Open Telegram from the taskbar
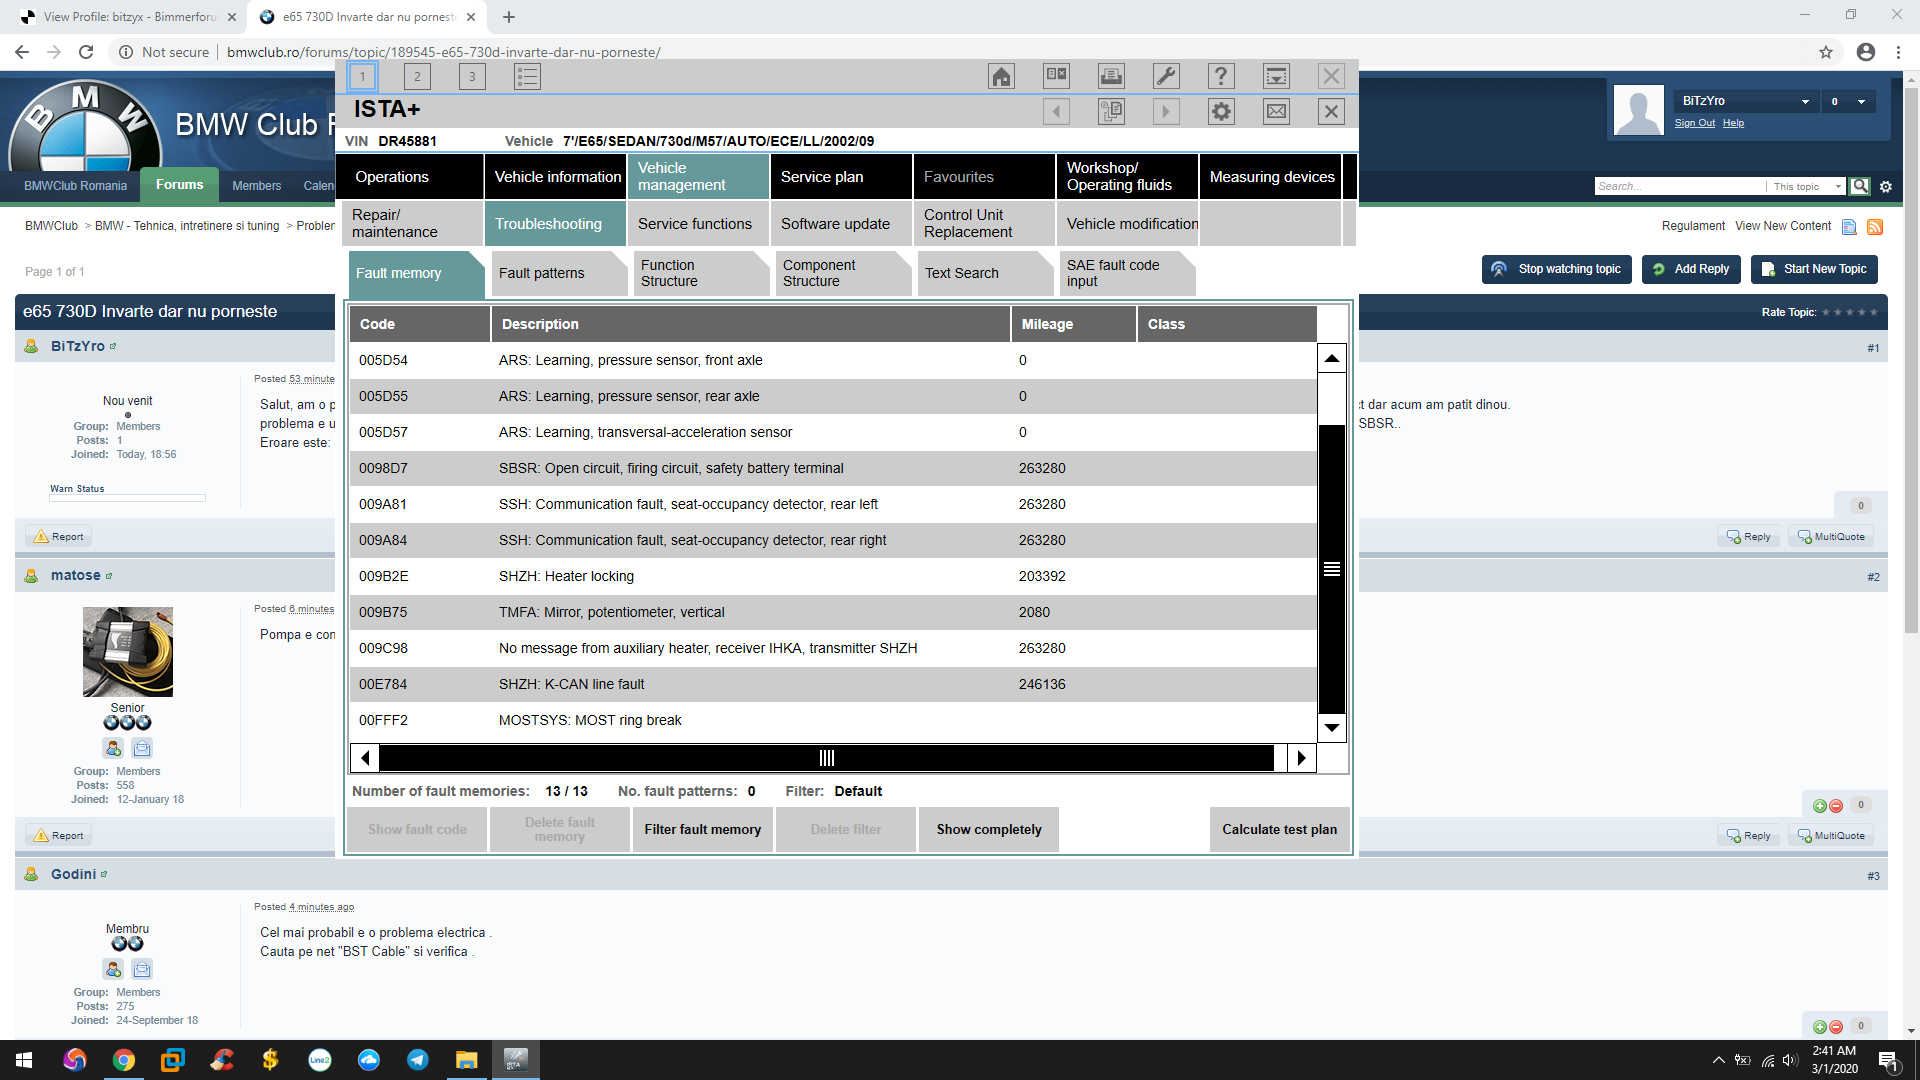1920x1080 pixels. click(x=418, y=1060)
